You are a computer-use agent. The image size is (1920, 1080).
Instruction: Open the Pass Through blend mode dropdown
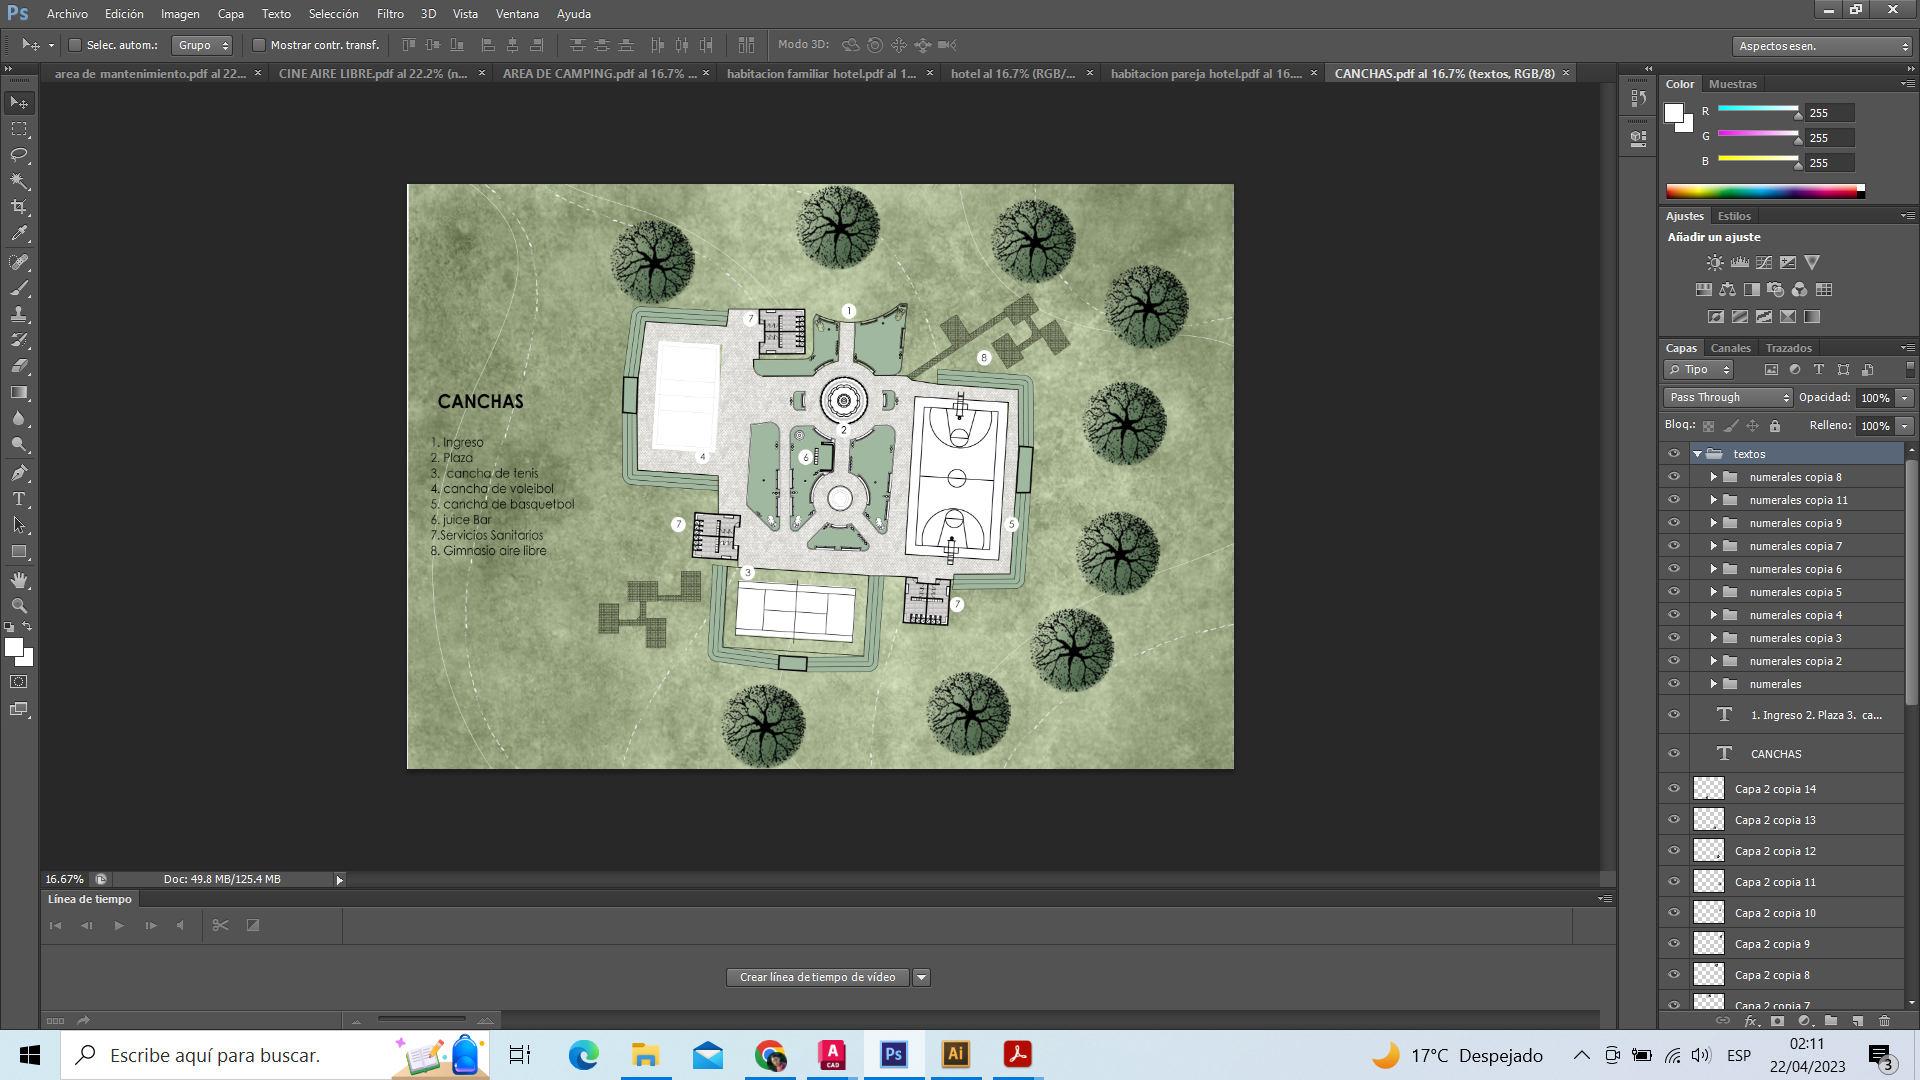1728,397
